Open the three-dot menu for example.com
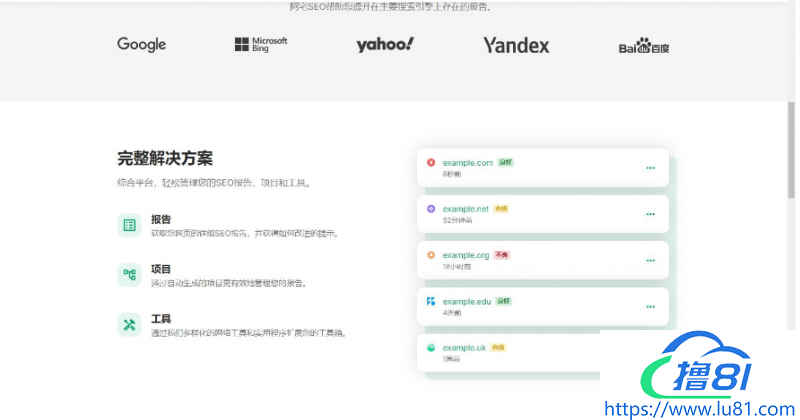 pyautogui.click(x=650, y=168)
